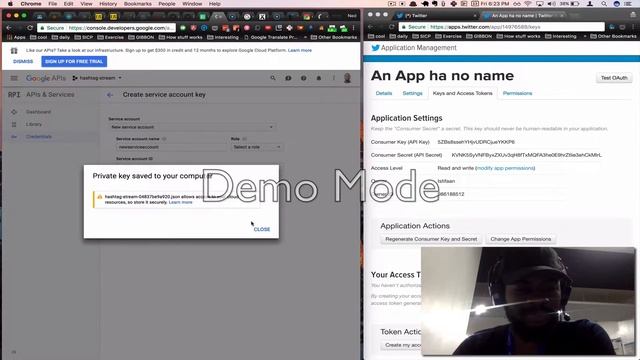Click the Google APIs search icon
Screen dimensions: 640x360
click(273, 78)
